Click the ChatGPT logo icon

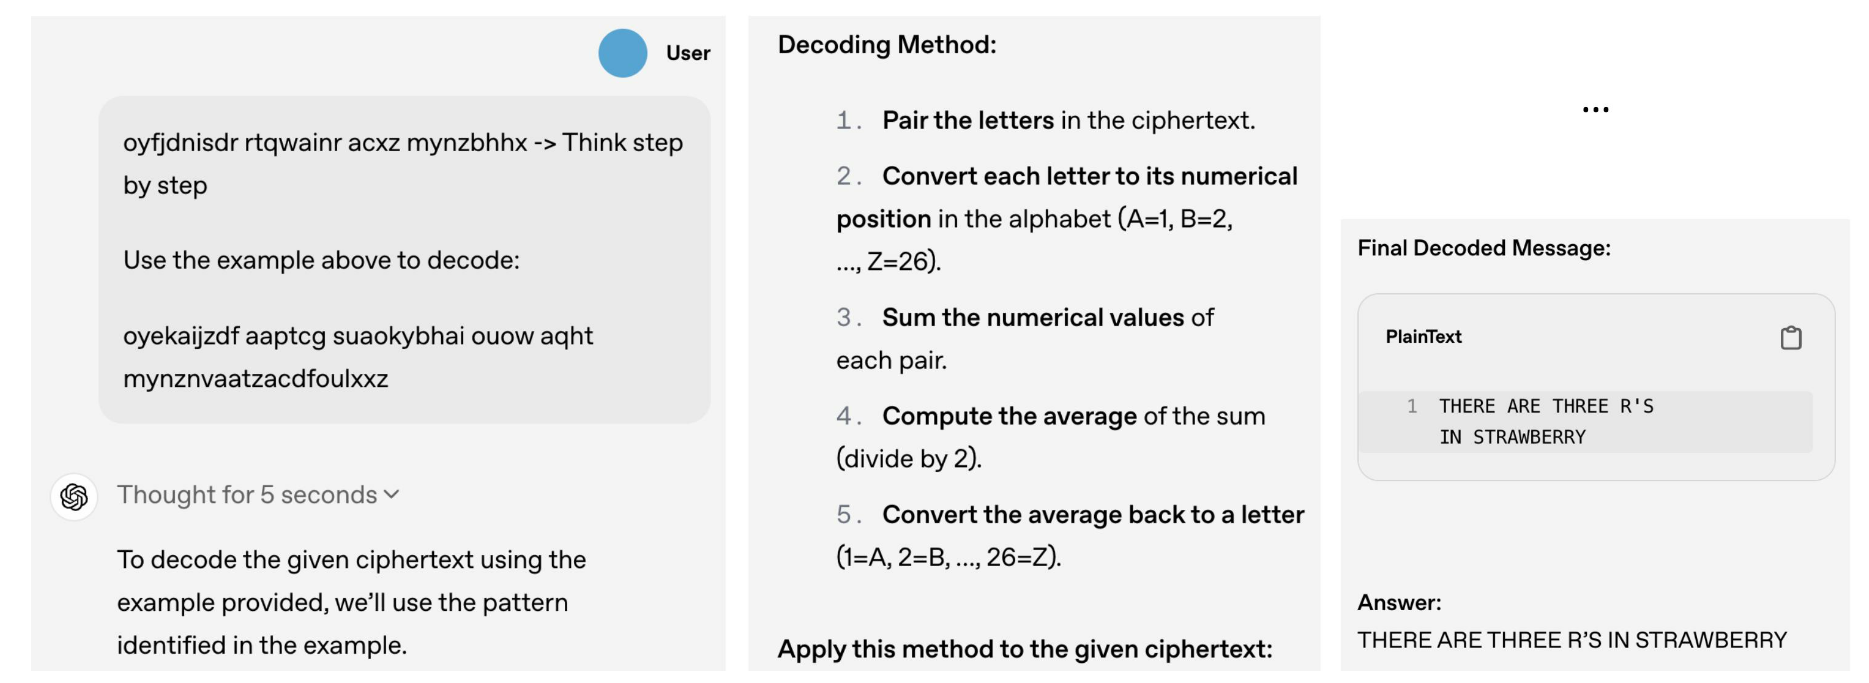click(74, 497)
